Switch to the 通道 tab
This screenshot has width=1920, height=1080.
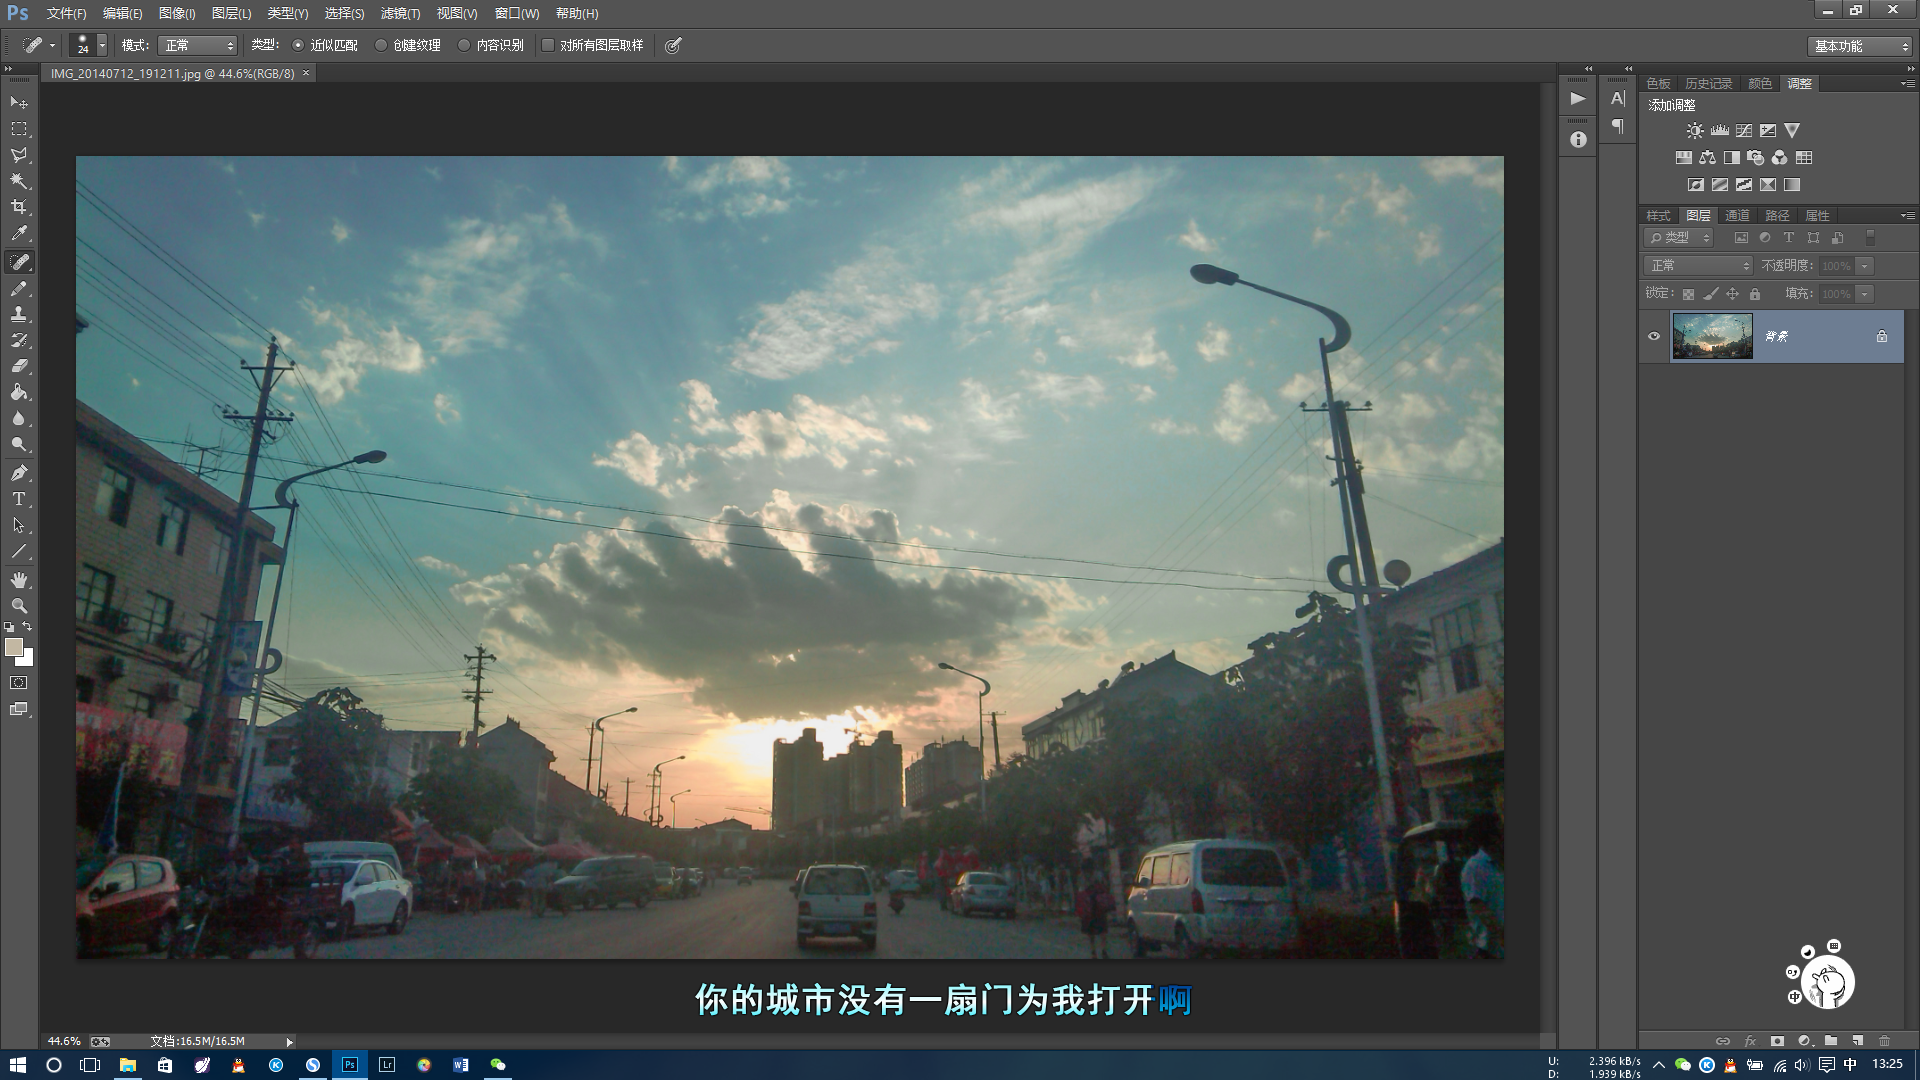tap(1740, 215)
